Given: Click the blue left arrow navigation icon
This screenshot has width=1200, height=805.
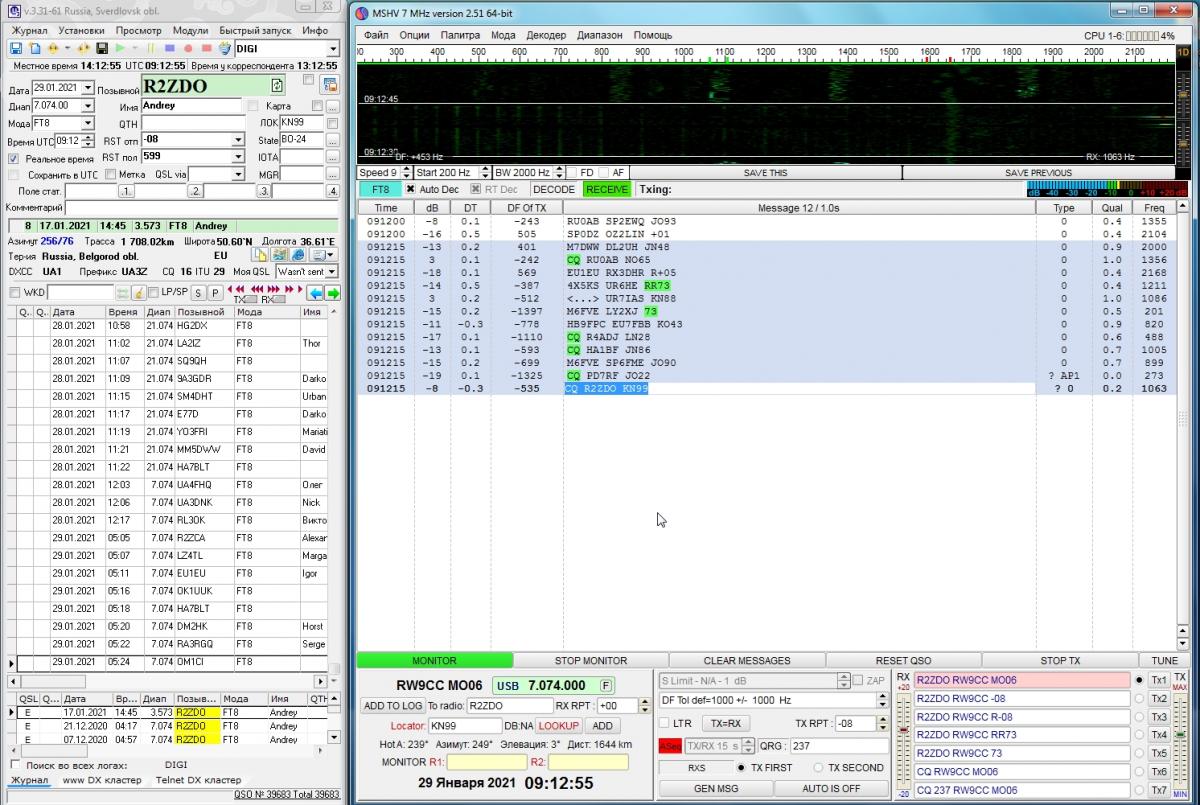Looking at the screenshot, I should tap(315, 293).
